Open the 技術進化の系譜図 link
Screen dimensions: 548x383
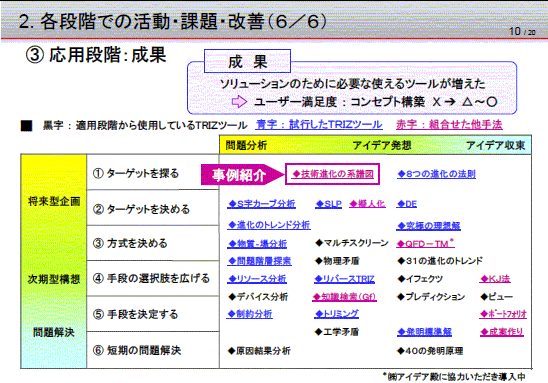pos(333,174)
